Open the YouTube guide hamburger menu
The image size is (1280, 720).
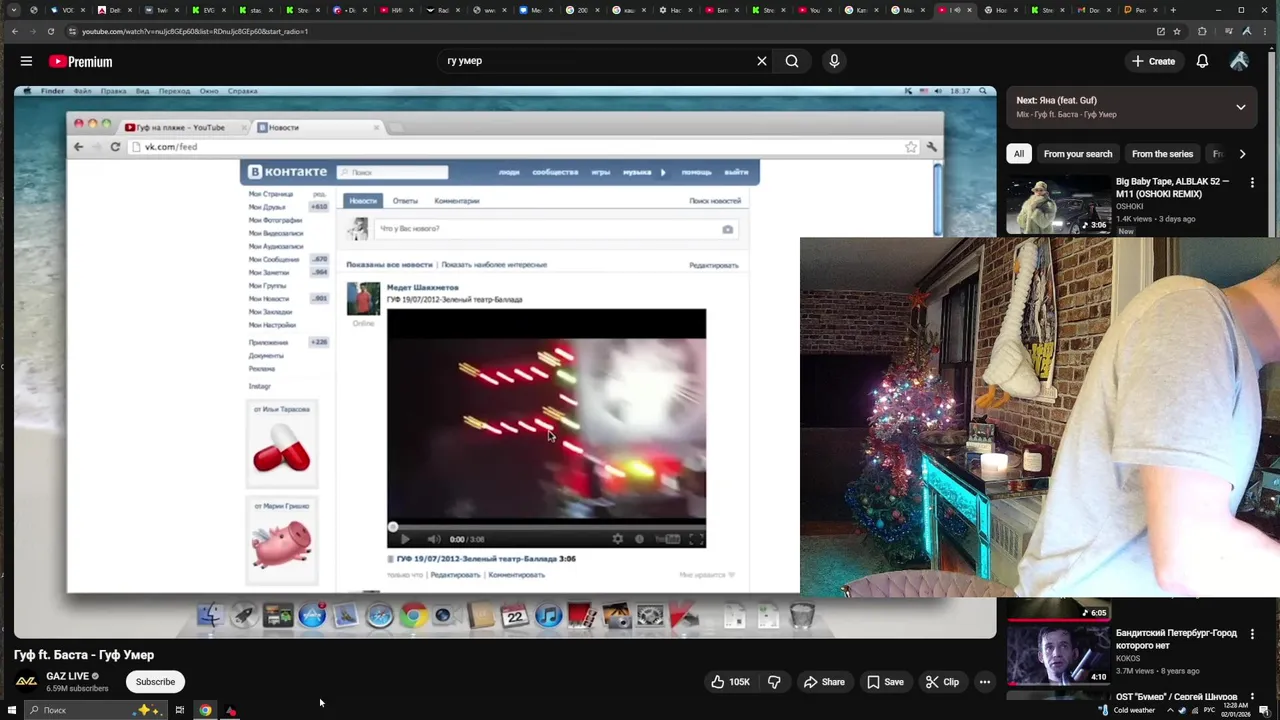pyautogui.click(x=26, y=61)
